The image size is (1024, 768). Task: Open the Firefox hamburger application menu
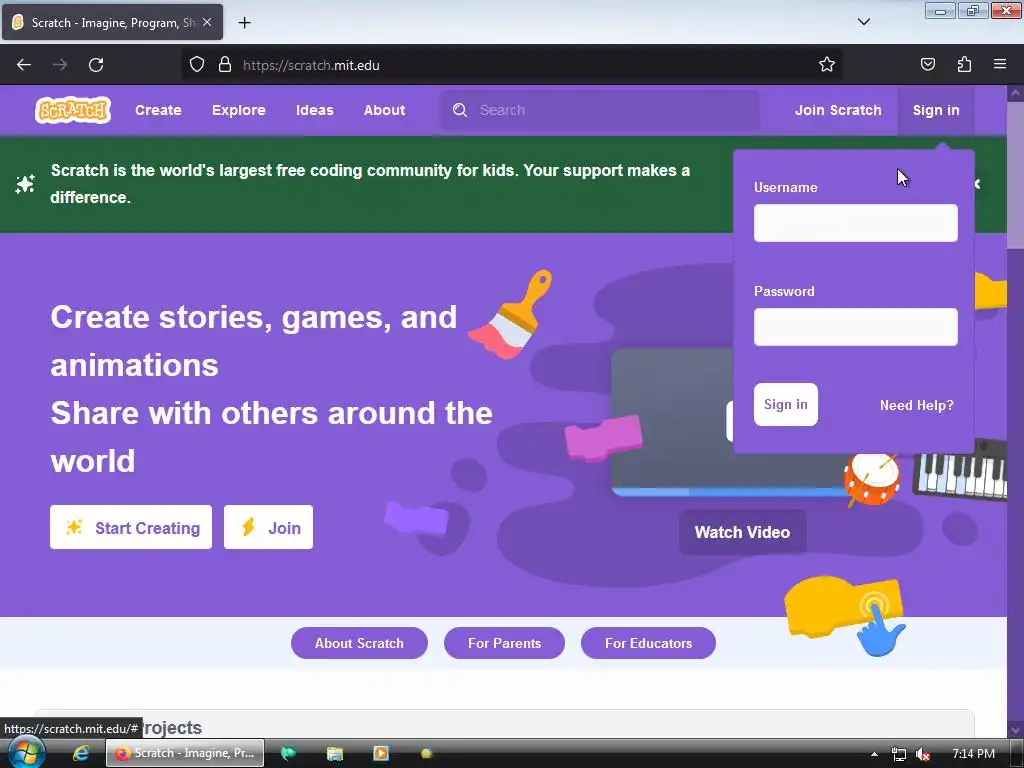[x=1000, y=64]
